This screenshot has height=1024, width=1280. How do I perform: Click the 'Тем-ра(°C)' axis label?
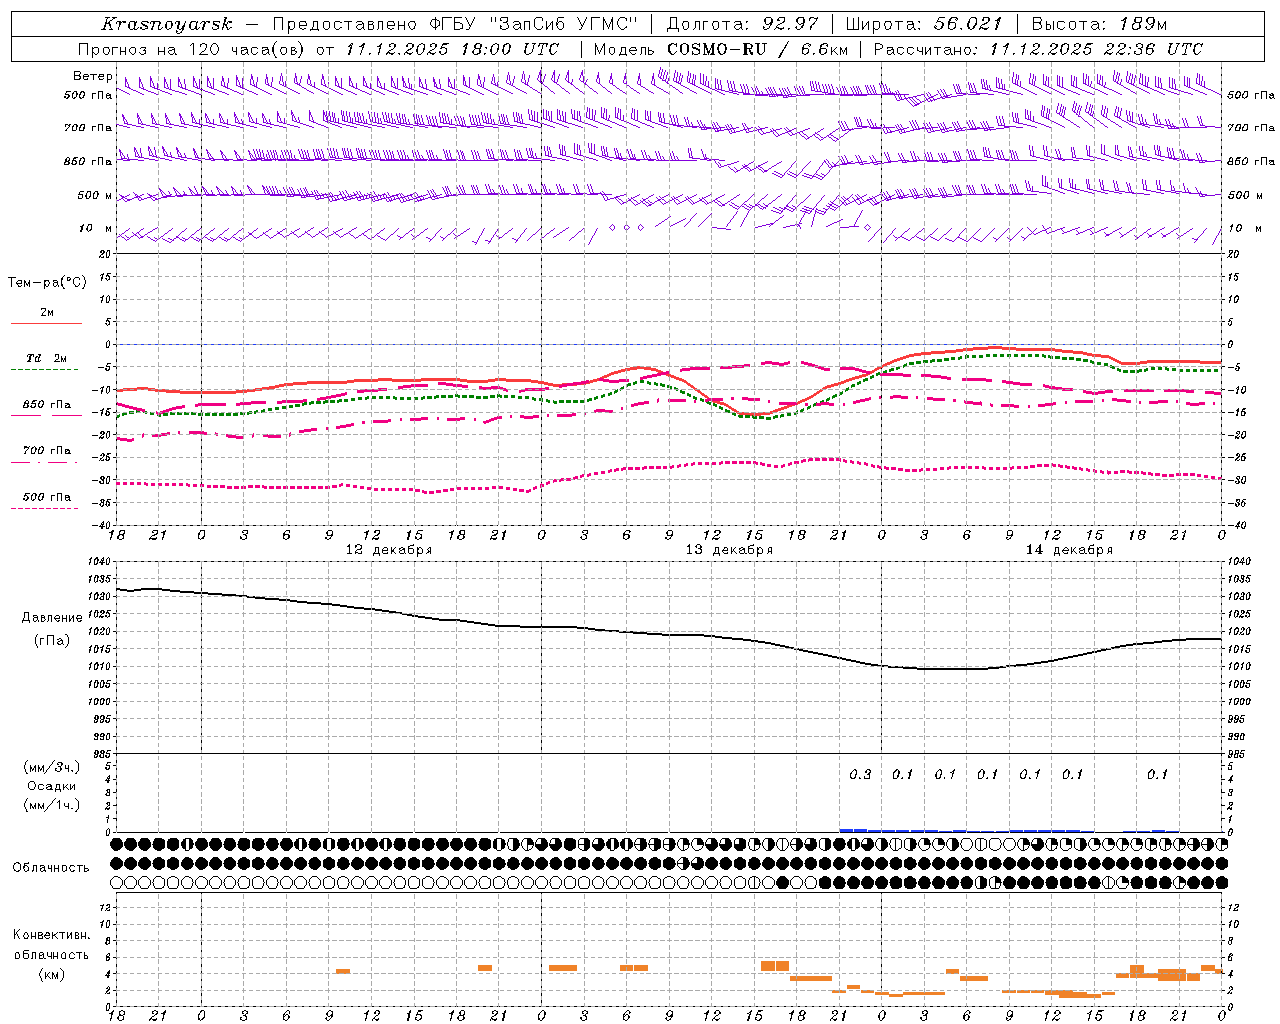tap(47, 283)
